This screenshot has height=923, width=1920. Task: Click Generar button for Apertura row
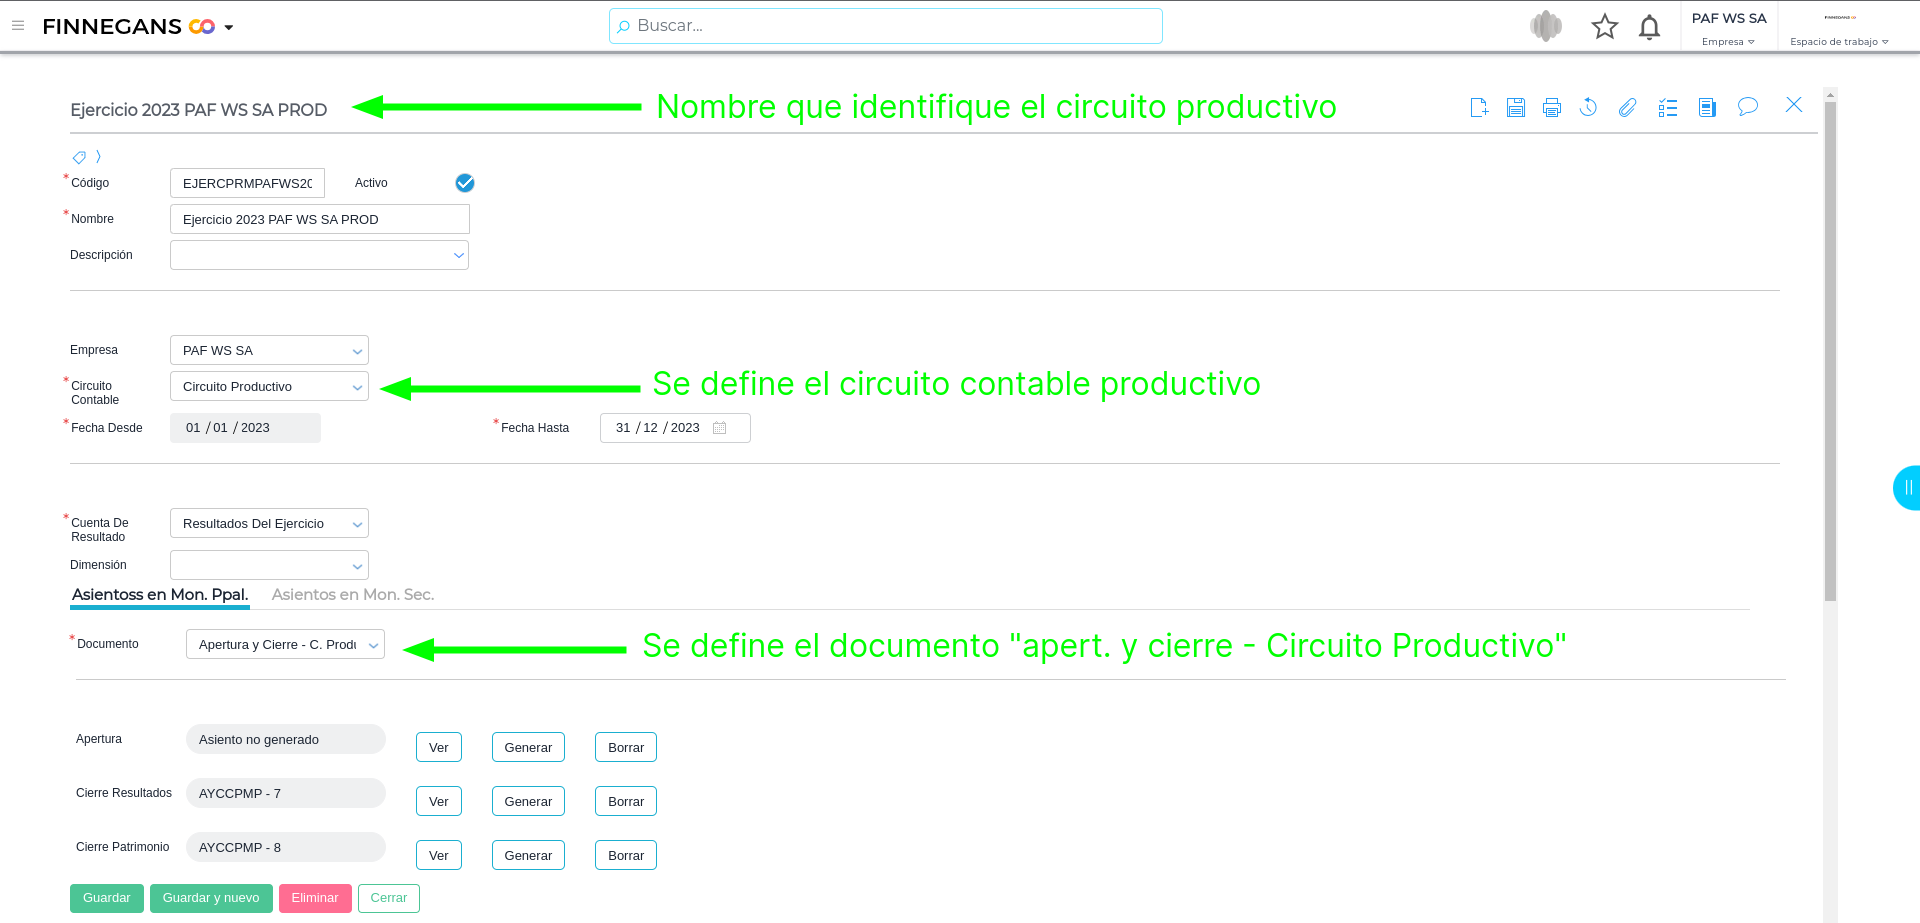tap(528, 748)
